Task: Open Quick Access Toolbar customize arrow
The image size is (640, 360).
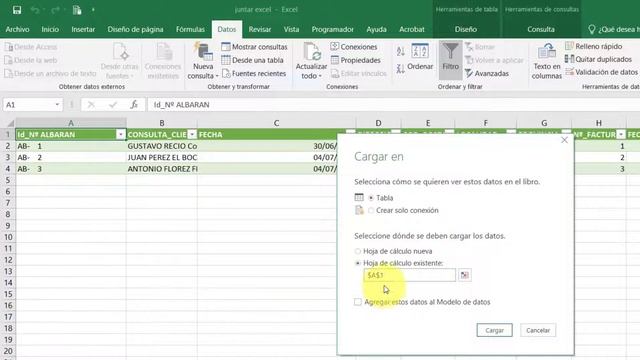Action: [93, 10]
